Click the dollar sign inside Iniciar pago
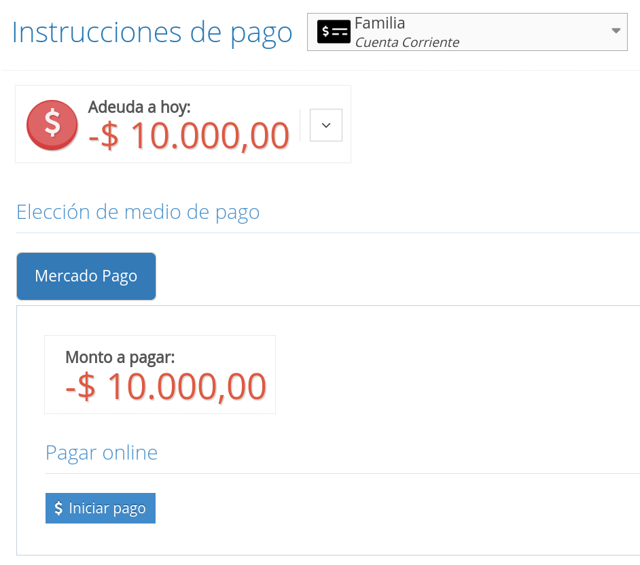The width and height of the screenshot is (640, 565). pyautogui.click(x=58, y=508)
